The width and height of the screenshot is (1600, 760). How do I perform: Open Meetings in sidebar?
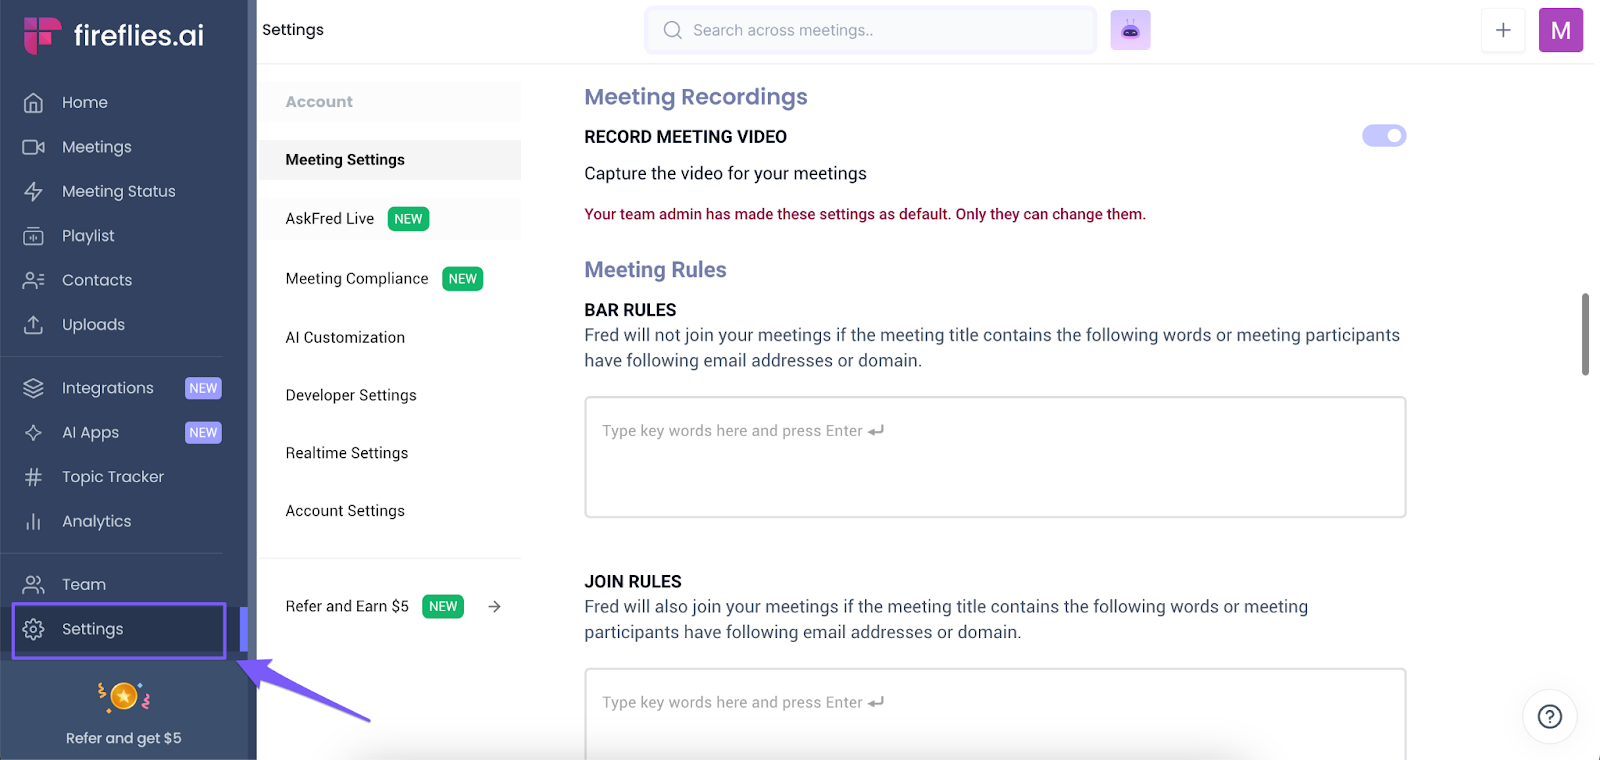point(97,147)
